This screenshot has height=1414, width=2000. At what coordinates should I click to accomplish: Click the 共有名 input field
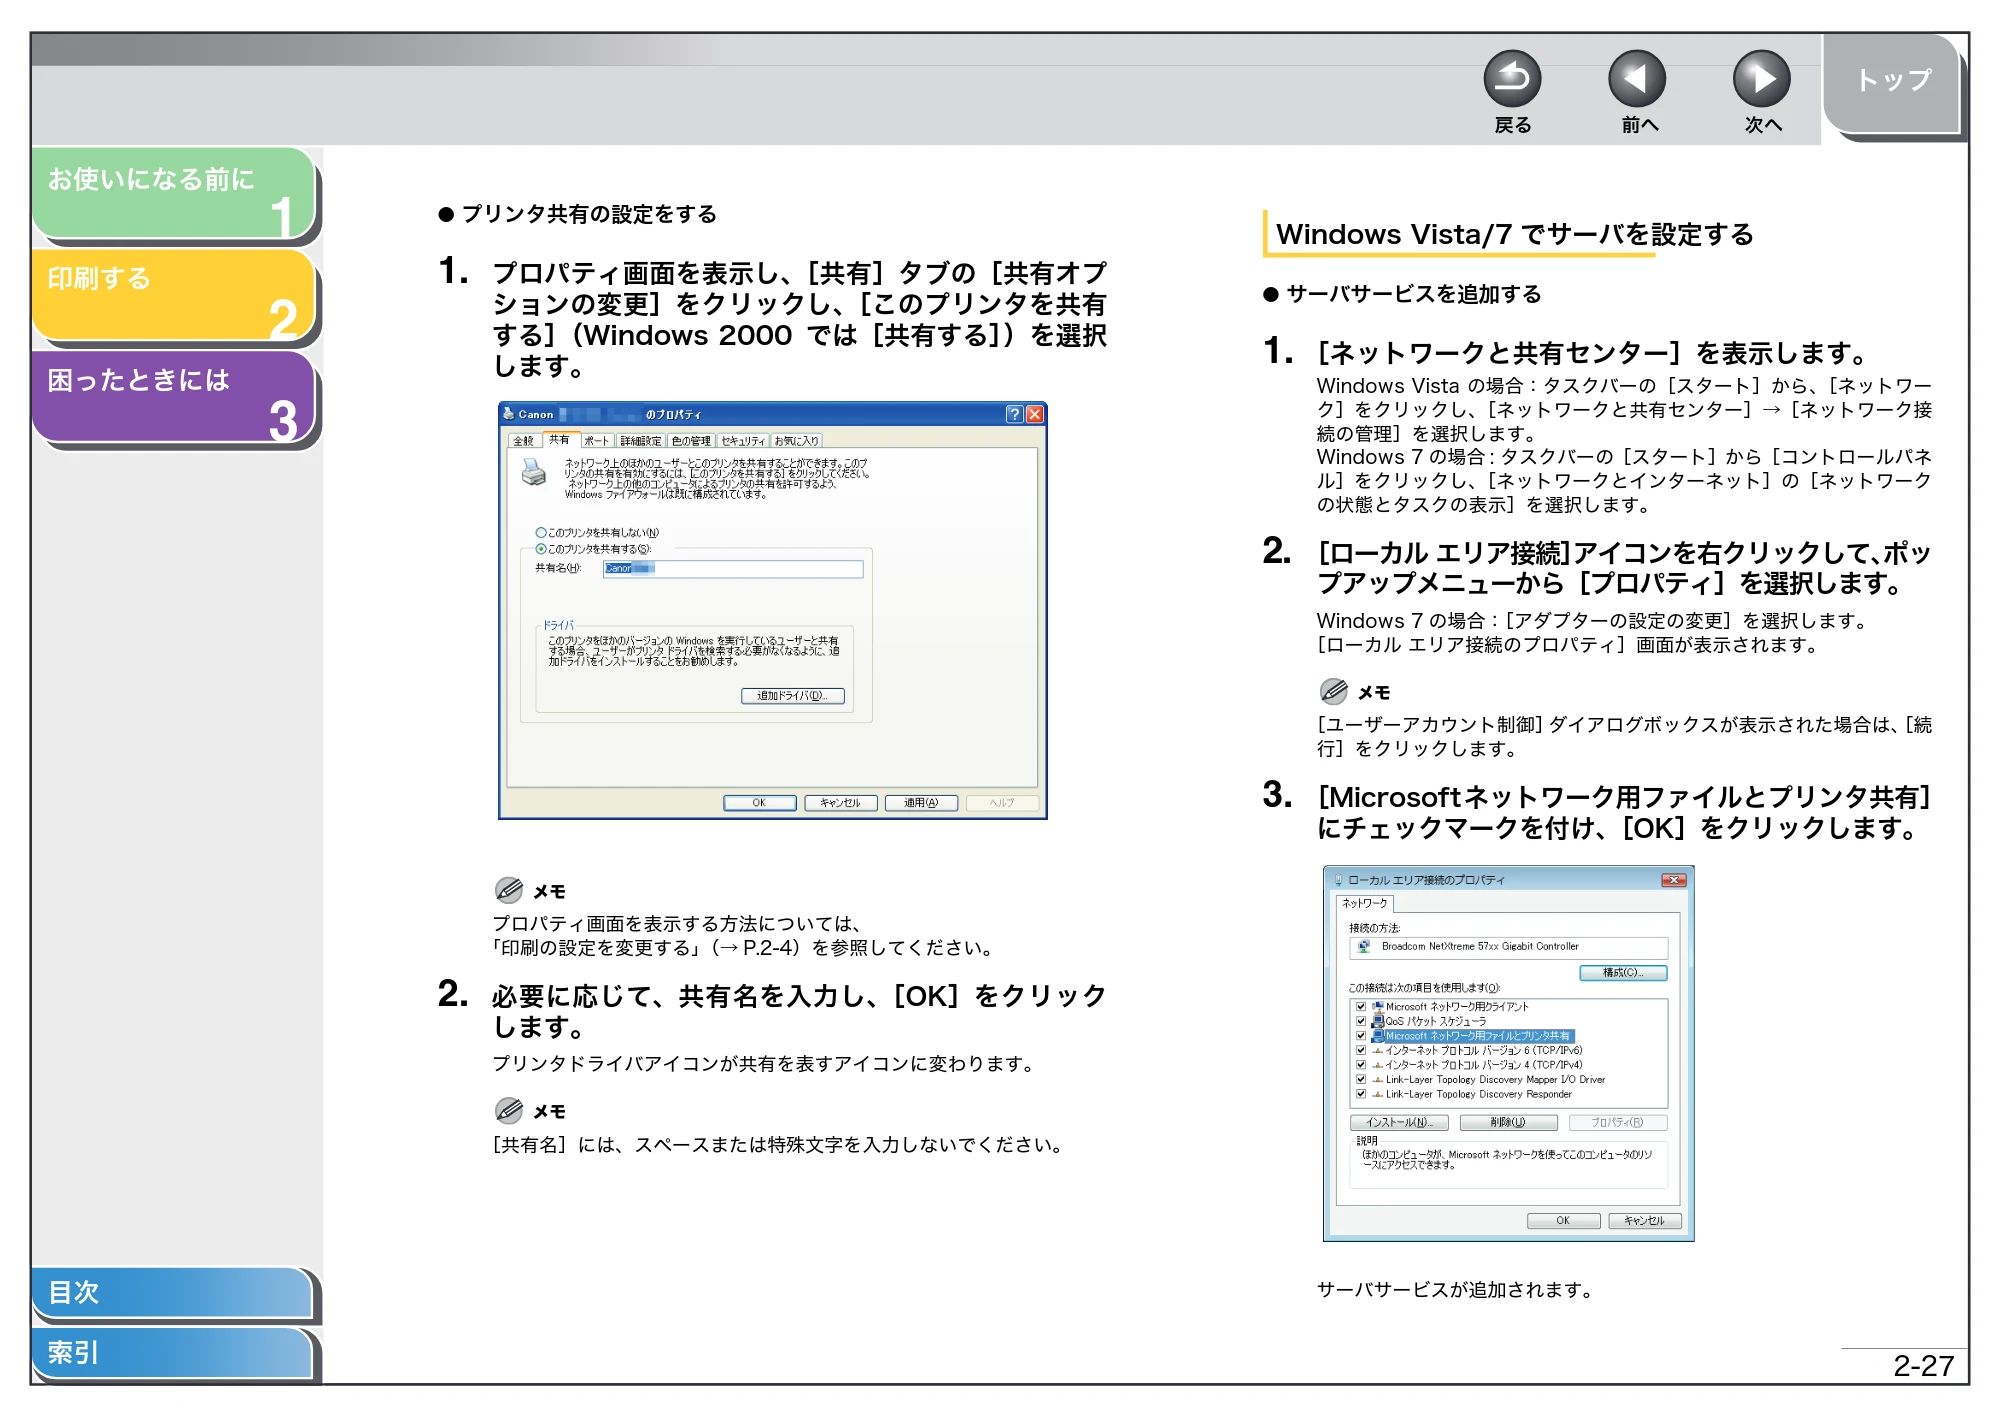pos(733,569)
